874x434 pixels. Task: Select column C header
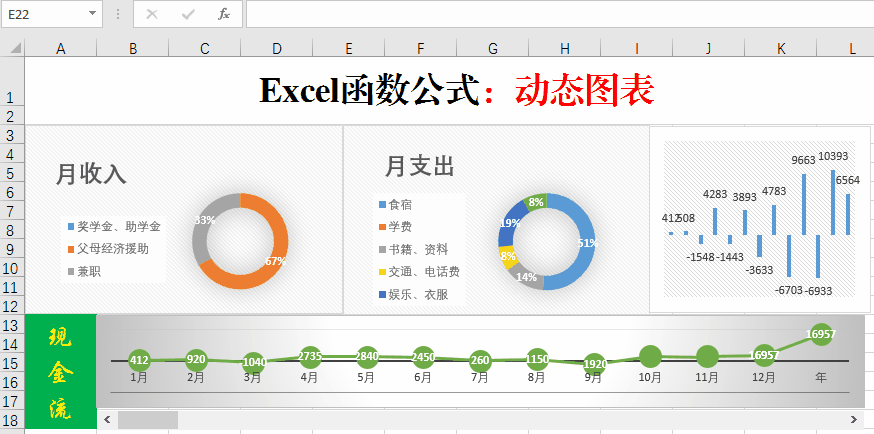pyautogui.click(x=205, y=49)
